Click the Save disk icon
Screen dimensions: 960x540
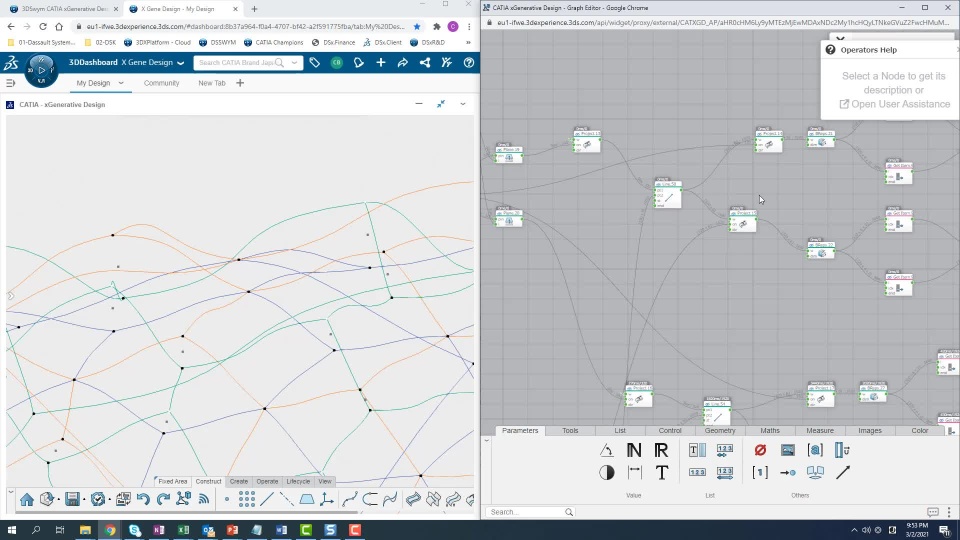coord(72,499)
